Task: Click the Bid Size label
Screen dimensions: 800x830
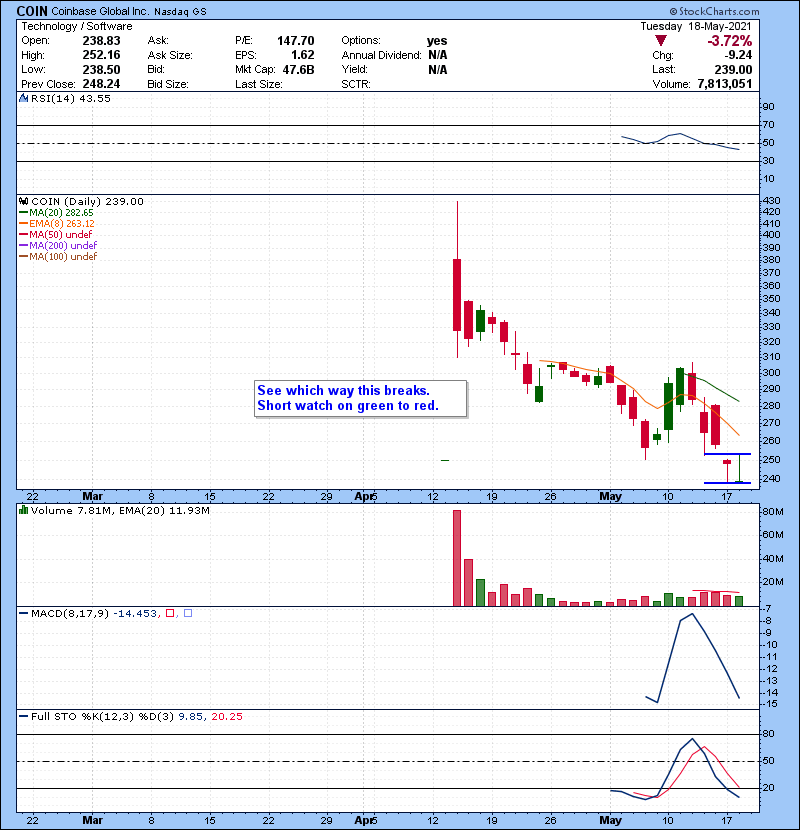Action: click(x=168, y=84)
